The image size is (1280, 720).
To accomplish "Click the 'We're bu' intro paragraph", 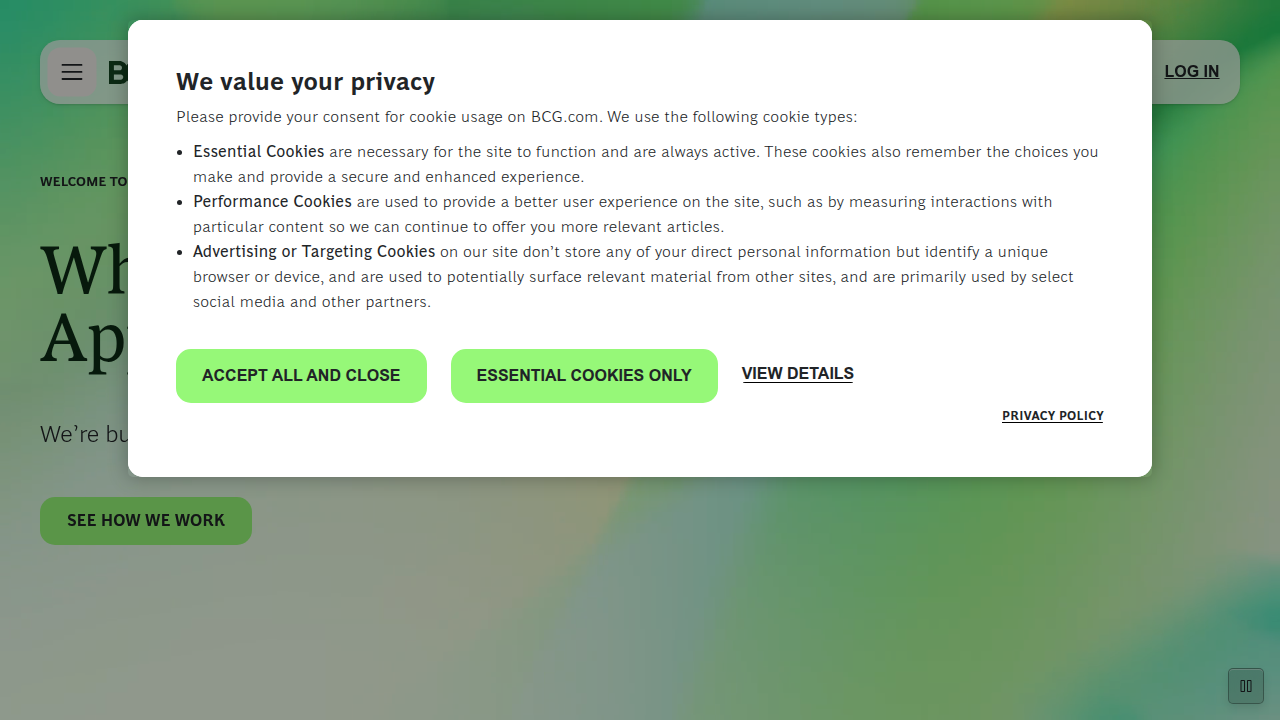I will [84, 434].
